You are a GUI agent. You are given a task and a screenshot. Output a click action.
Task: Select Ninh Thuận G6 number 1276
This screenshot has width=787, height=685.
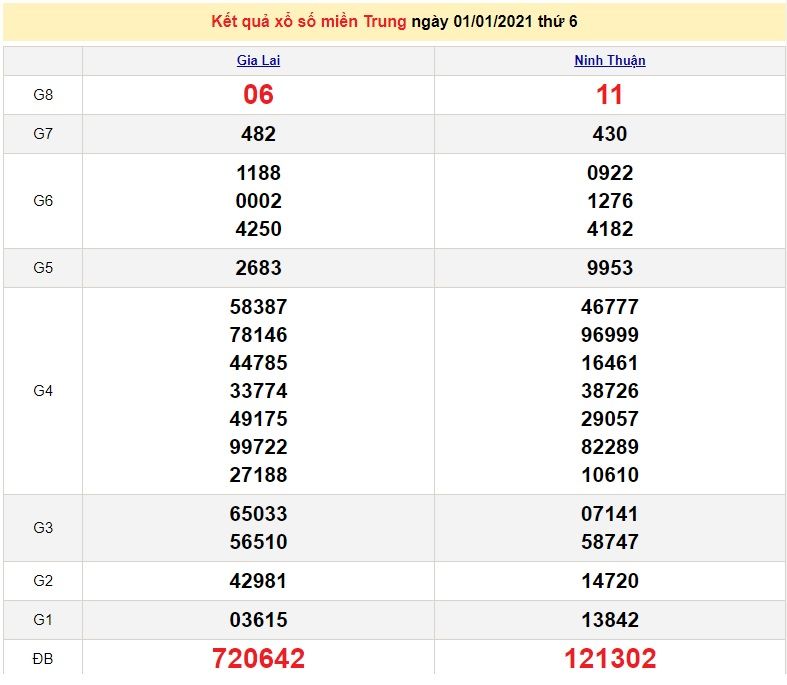pyautogui.click(x=609, y=201)
